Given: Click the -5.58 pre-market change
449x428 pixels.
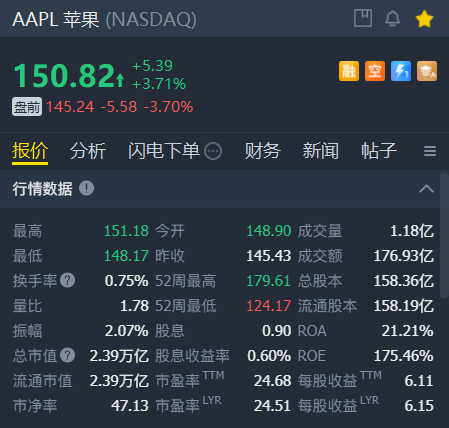Looking at the screenshot, I should pos(119,107).
